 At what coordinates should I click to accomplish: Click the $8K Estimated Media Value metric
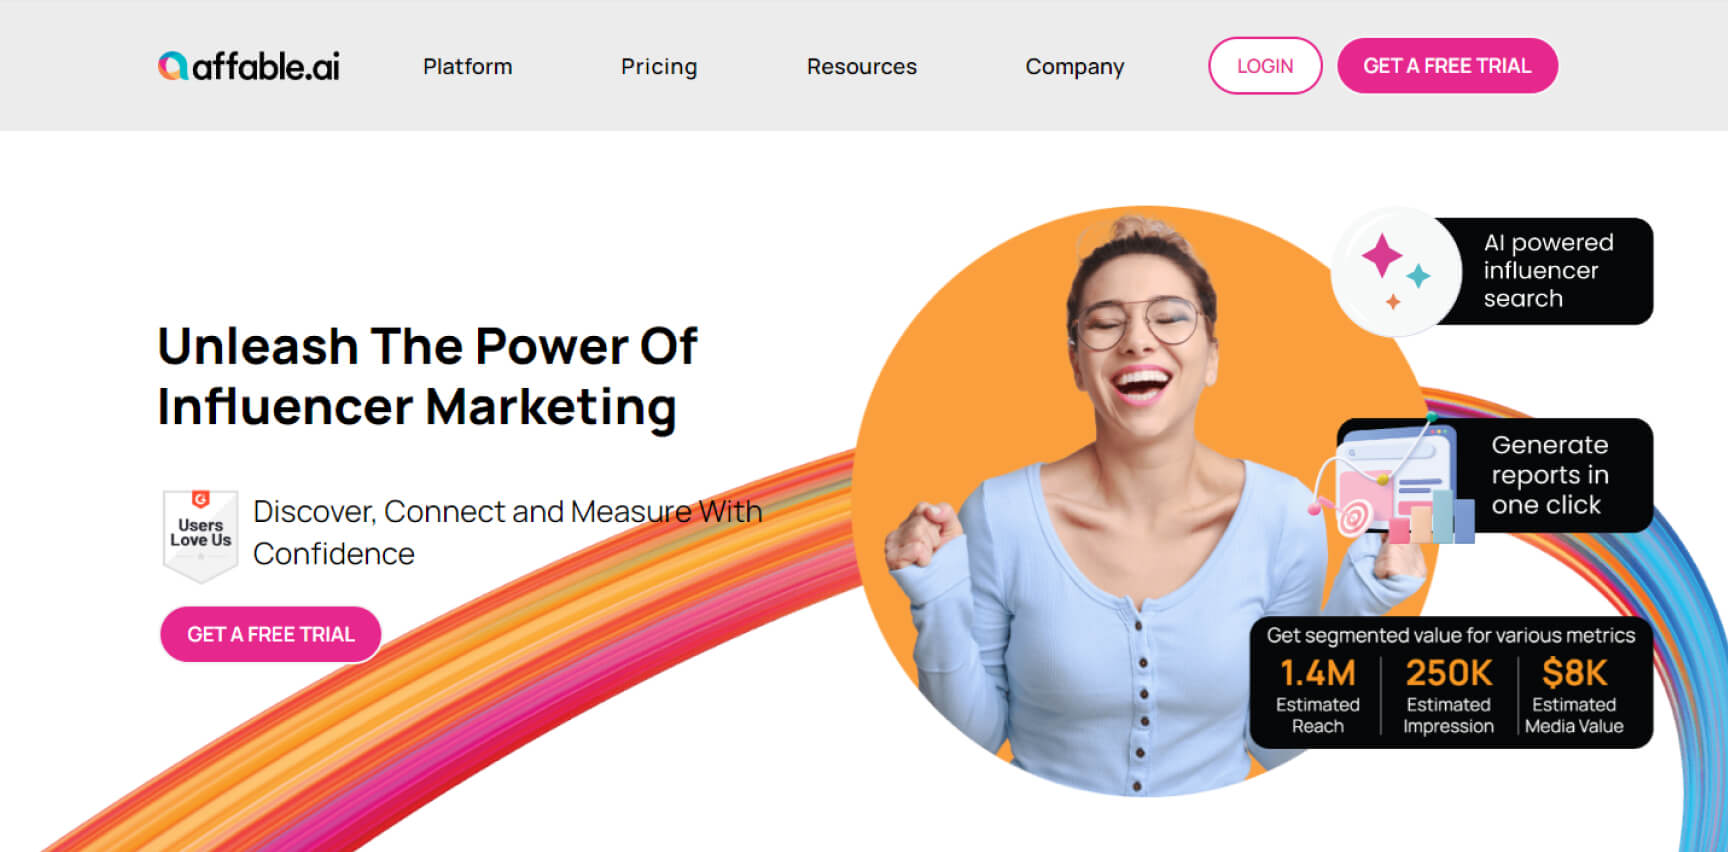coord(1574,697)
